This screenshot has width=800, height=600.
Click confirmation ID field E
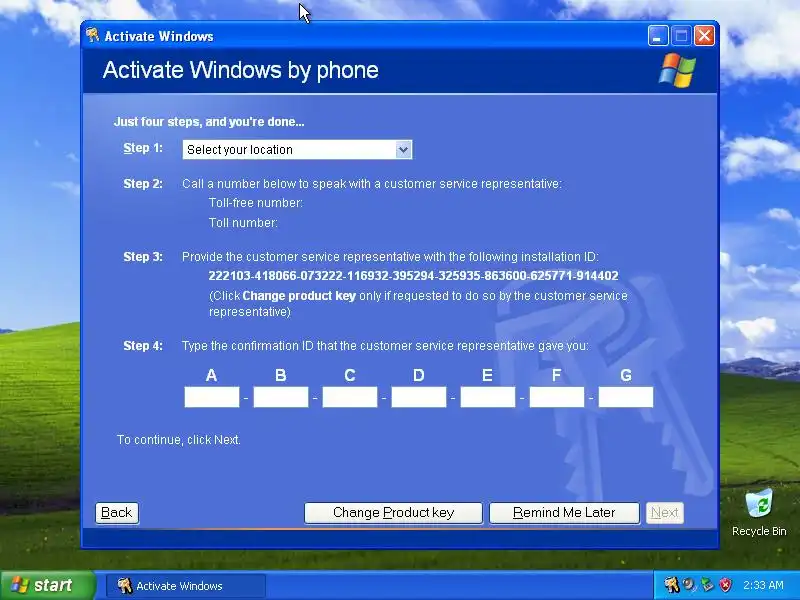click(x=488, y=397)
